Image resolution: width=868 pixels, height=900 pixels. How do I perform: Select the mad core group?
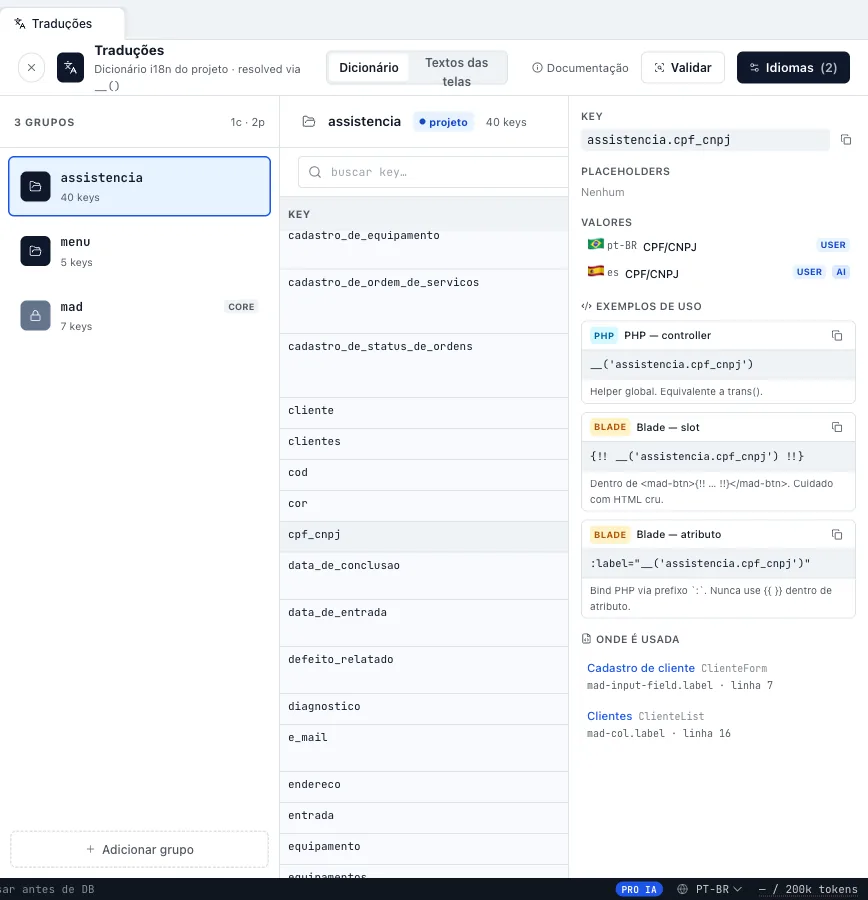tap(140, 316)
